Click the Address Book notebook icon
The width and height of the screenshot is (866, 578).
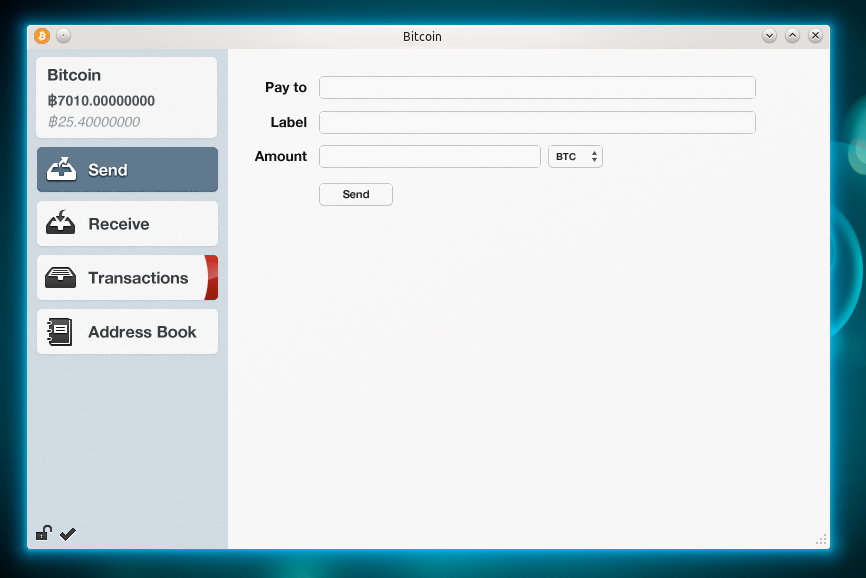60,332
